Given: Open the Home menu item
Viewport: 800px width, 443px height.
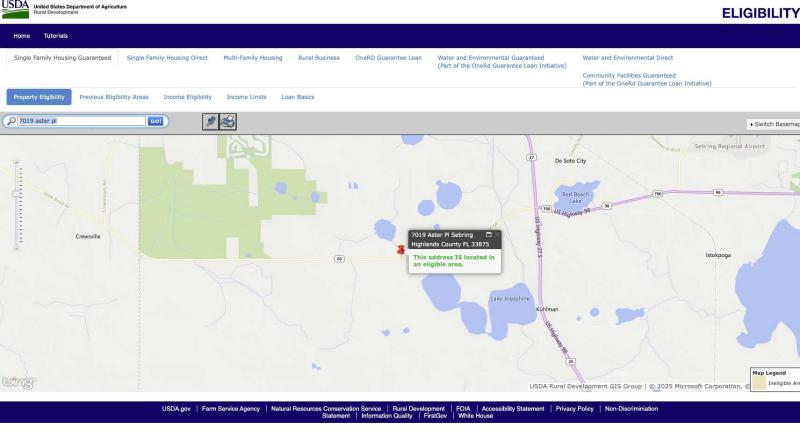Looking at the screenshot, I should tap(21, 35).
